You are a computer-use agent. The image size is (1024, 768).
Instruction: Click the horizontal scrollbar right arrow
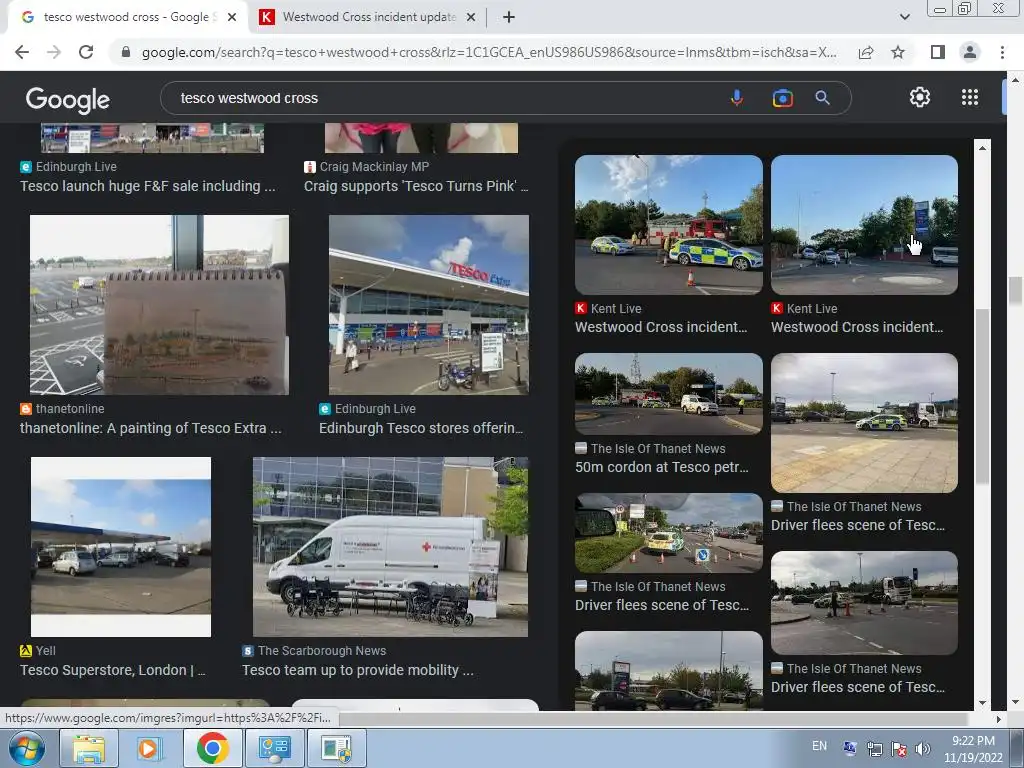(x=999, y=719)
